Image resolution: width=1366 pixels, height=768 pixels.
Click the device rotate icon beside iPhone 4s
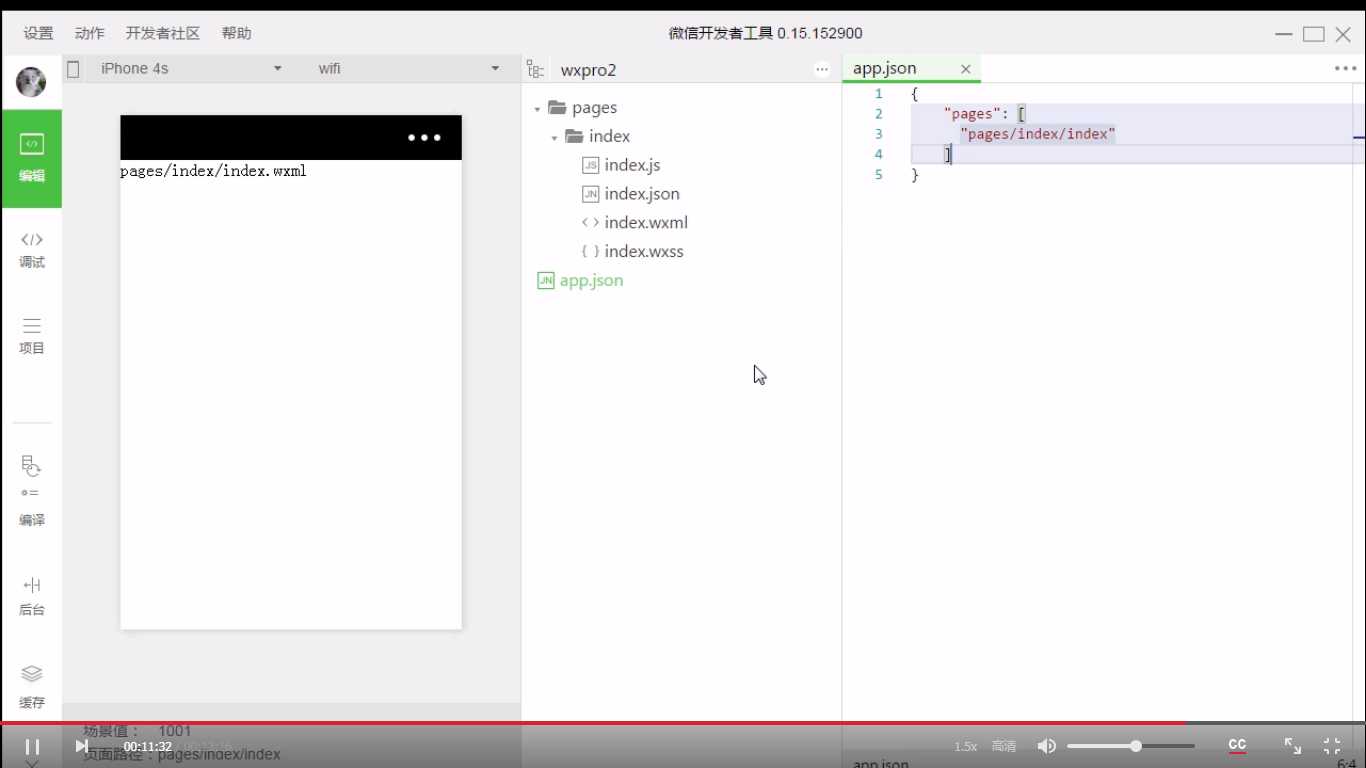click(73, 69)
